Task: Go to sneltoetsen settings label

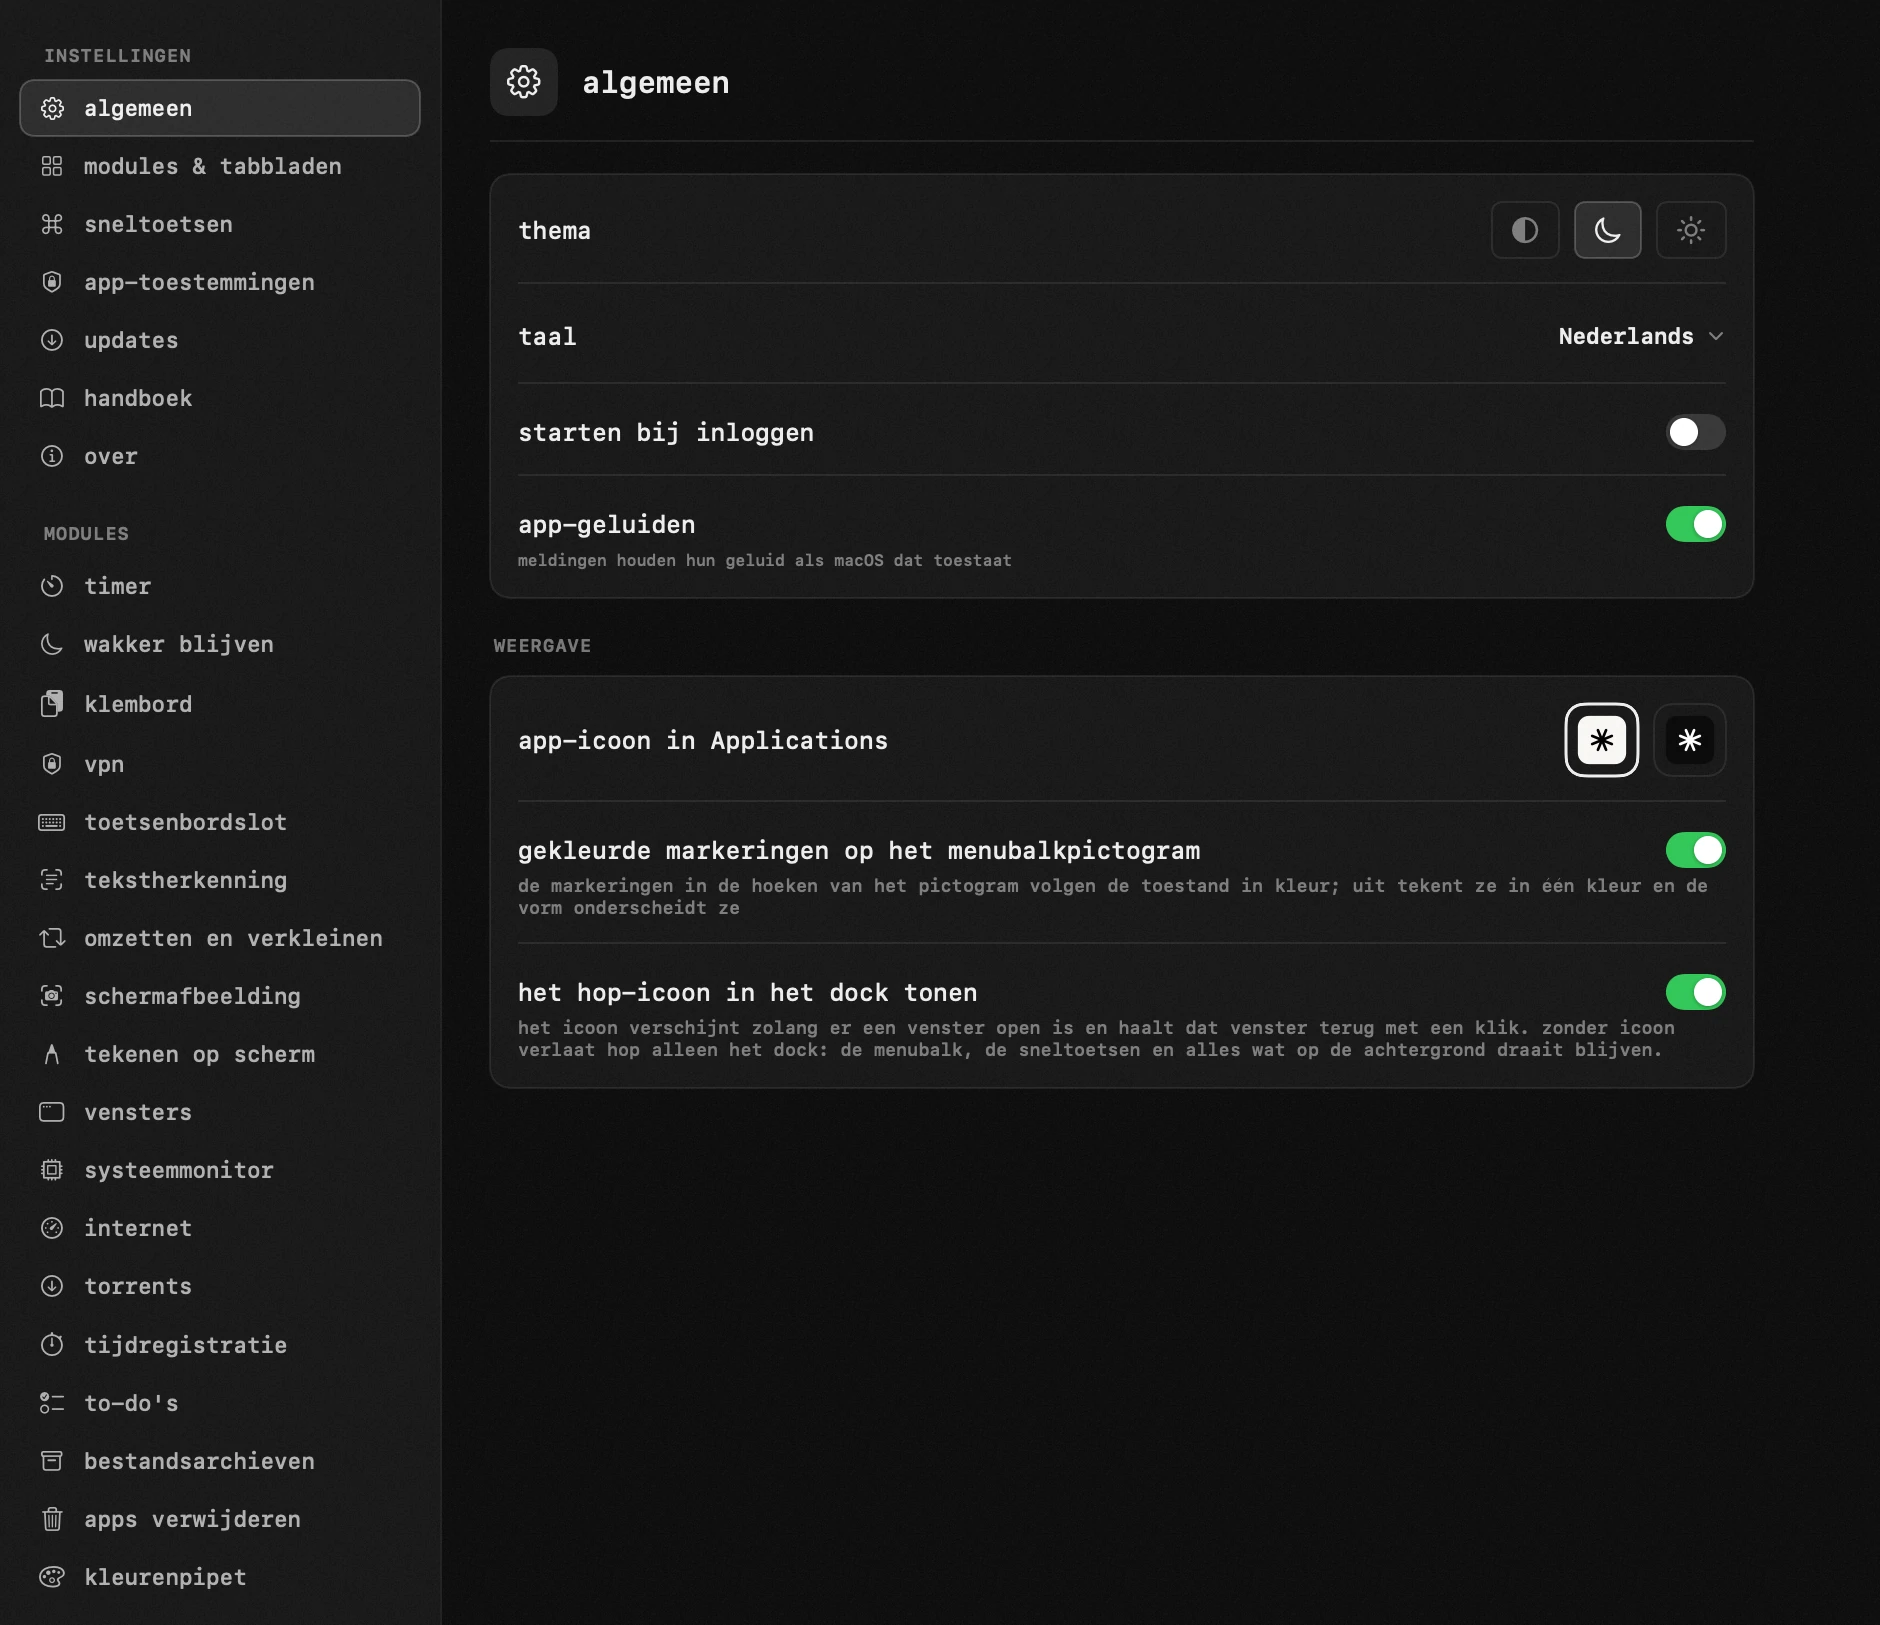Action: tap(158, 224)
